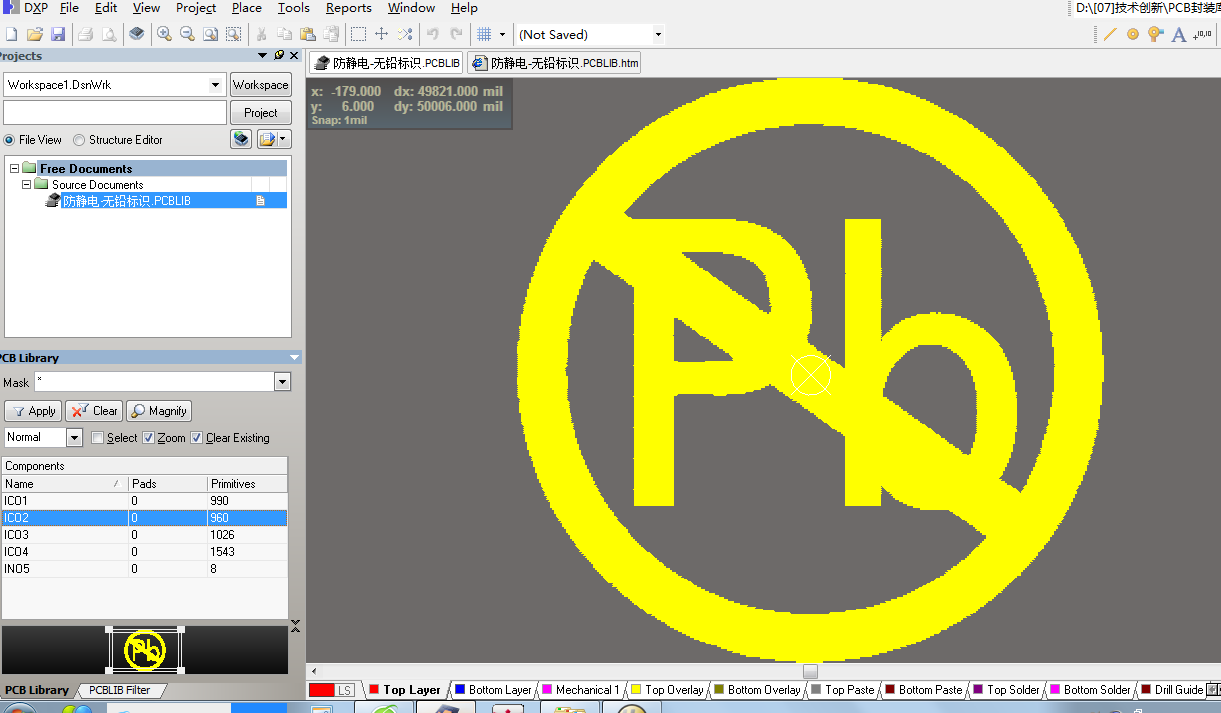Enable the Select checkbox

tap(98, 438)
